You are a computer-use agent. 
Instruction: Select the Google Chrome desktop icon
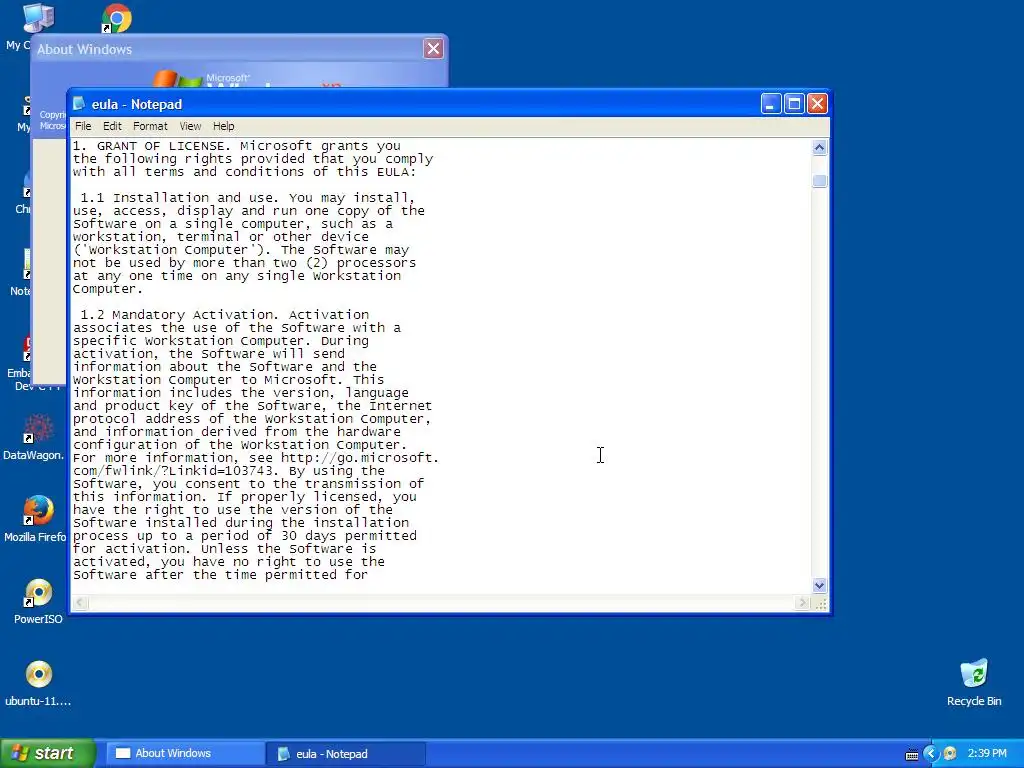117,18
